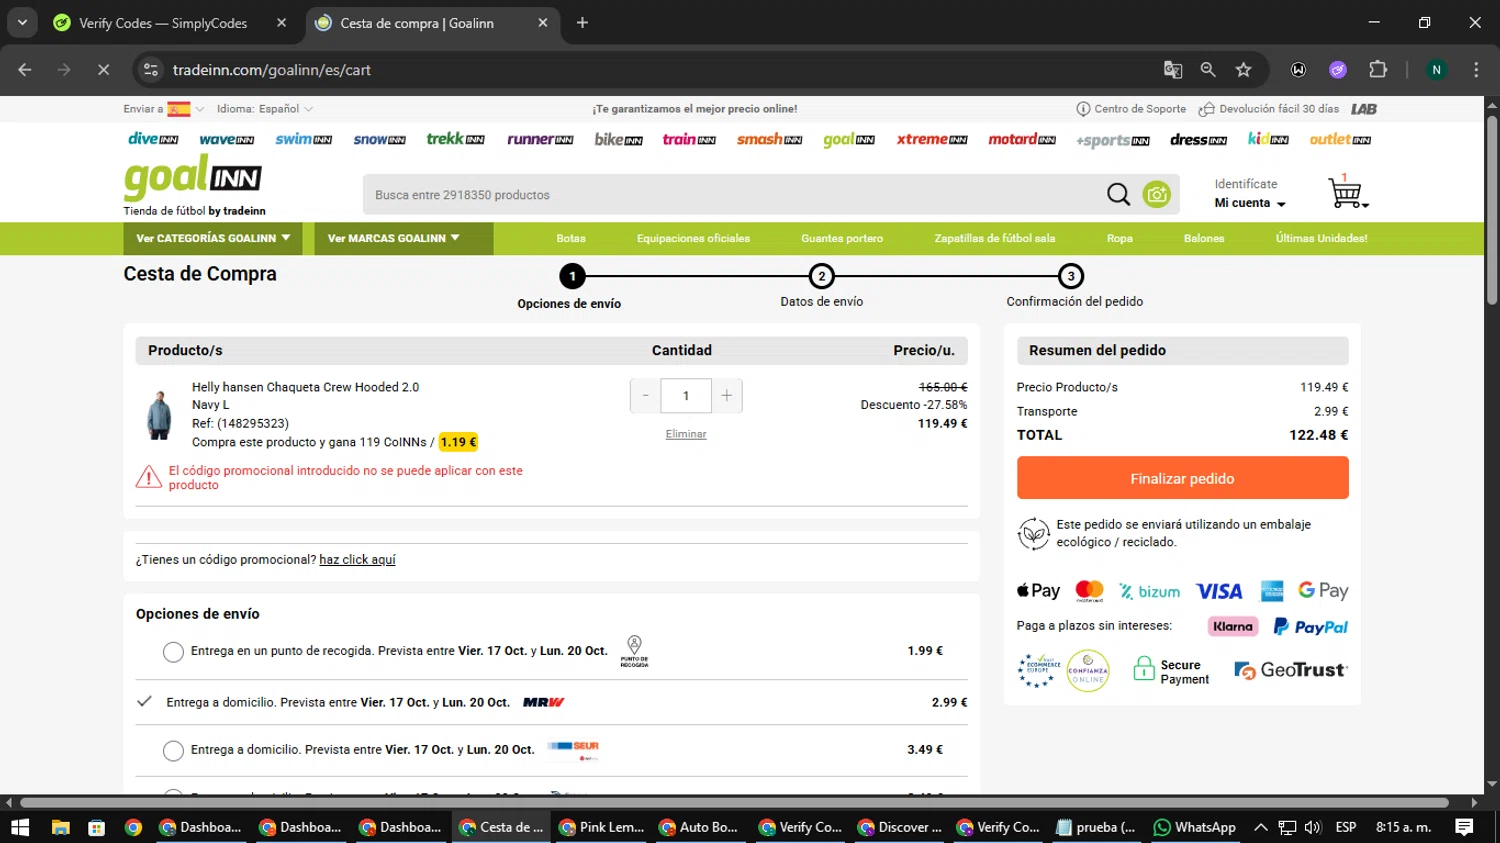Image resolution: width=1500 pixels, height=843 pixels.
Task: Open Centro de Soporte link
Action: (1131, 109)
